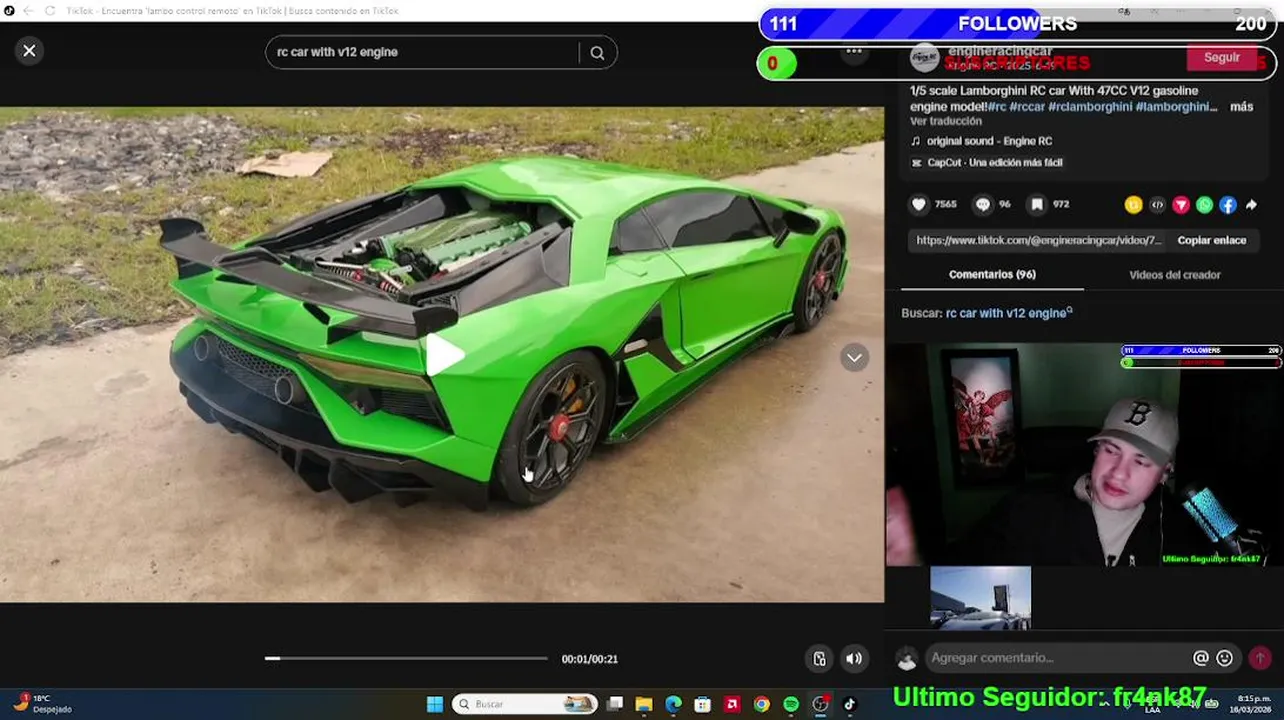Open the weather widget showing 18°C
Image resolution: width=1284 pixels, height=720 pixels.
(x=42, y=703)
